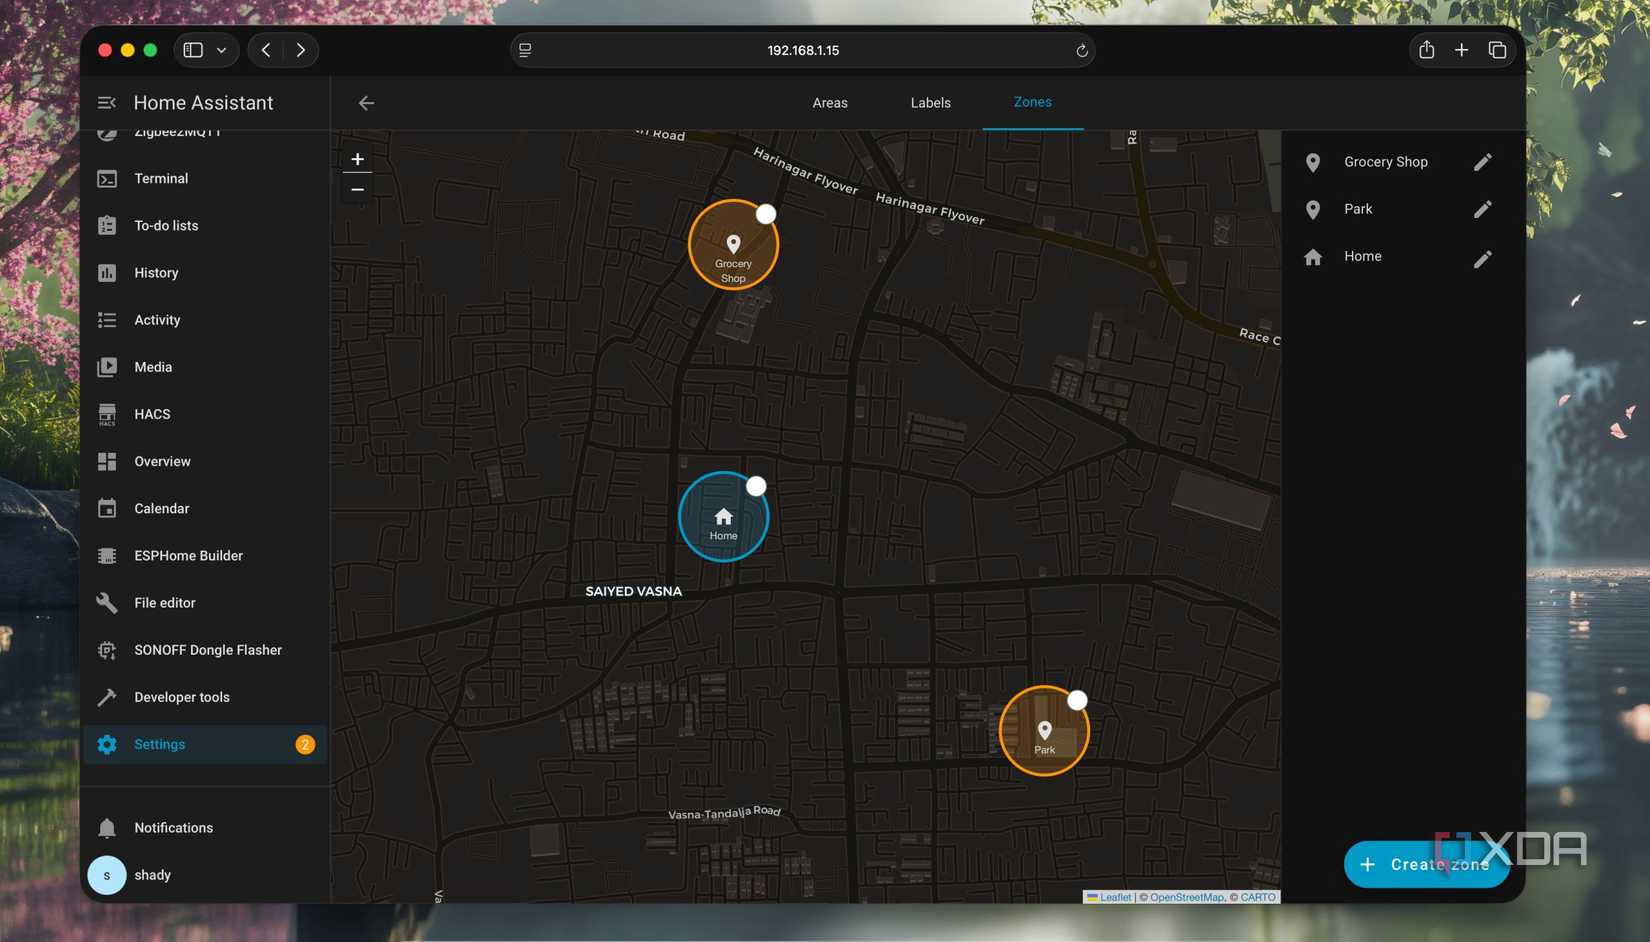The width and height of the screenshot is (1650, 942).
Task: Open Settings in the sidebar
Action: coord(204,744)
